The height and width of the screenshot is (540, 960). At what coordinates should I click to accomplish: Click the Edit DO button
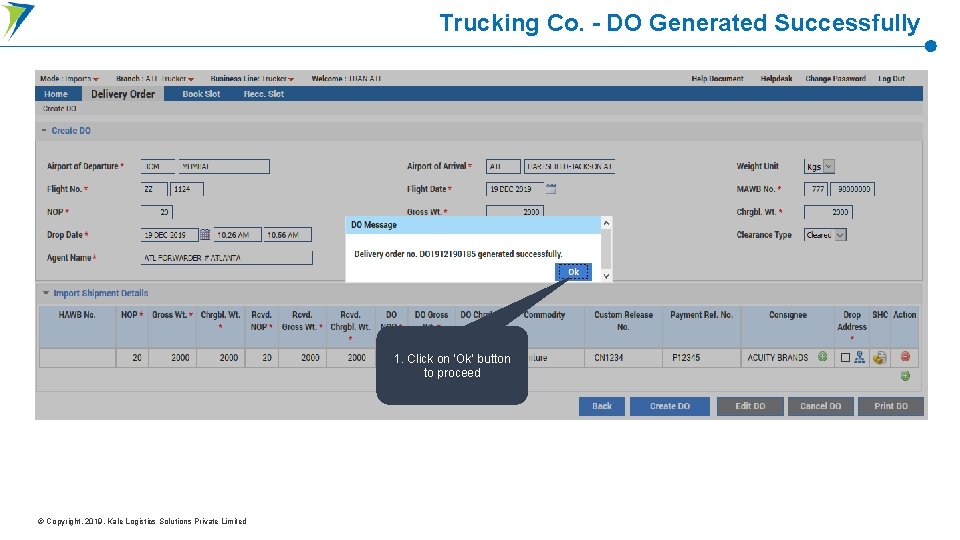pyautogui.click(x=750, y=406)
